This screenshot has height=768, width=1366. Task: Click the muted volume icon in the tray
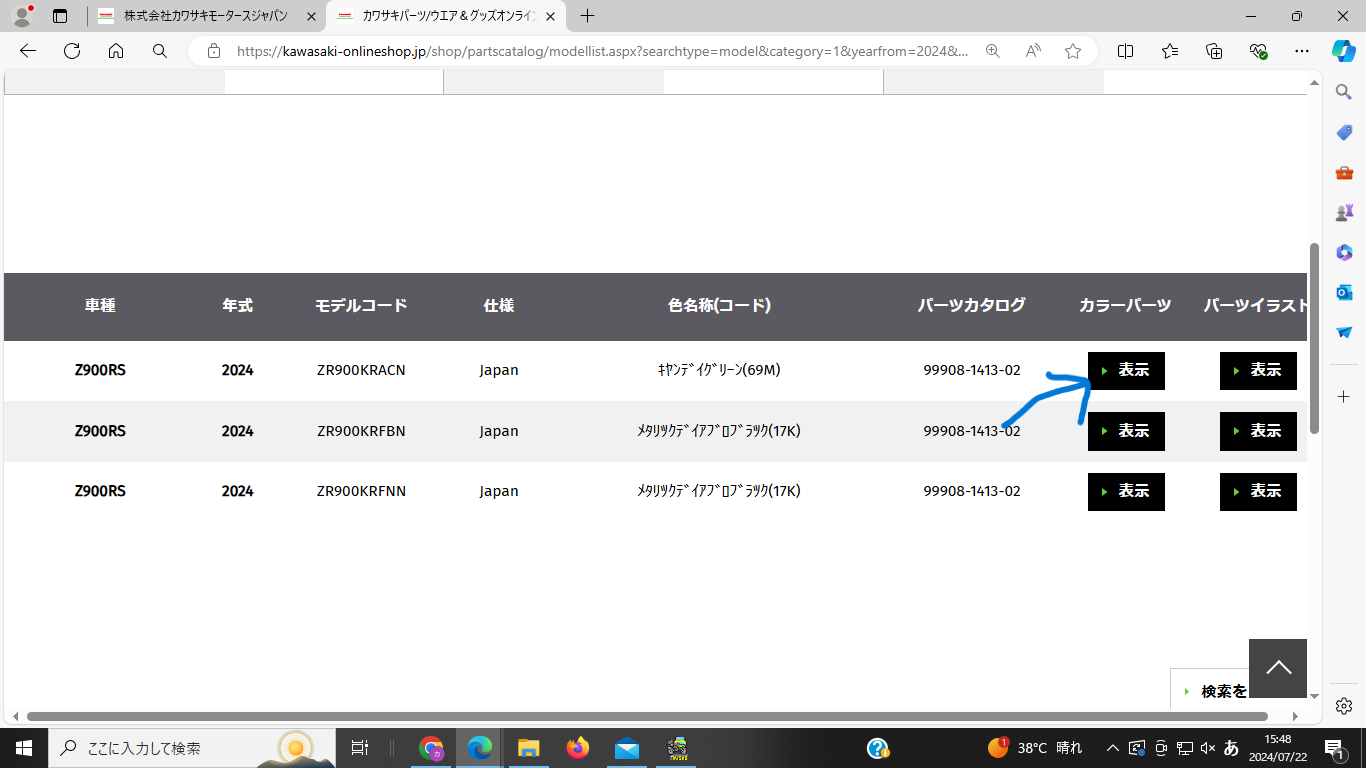[1207, 747]
